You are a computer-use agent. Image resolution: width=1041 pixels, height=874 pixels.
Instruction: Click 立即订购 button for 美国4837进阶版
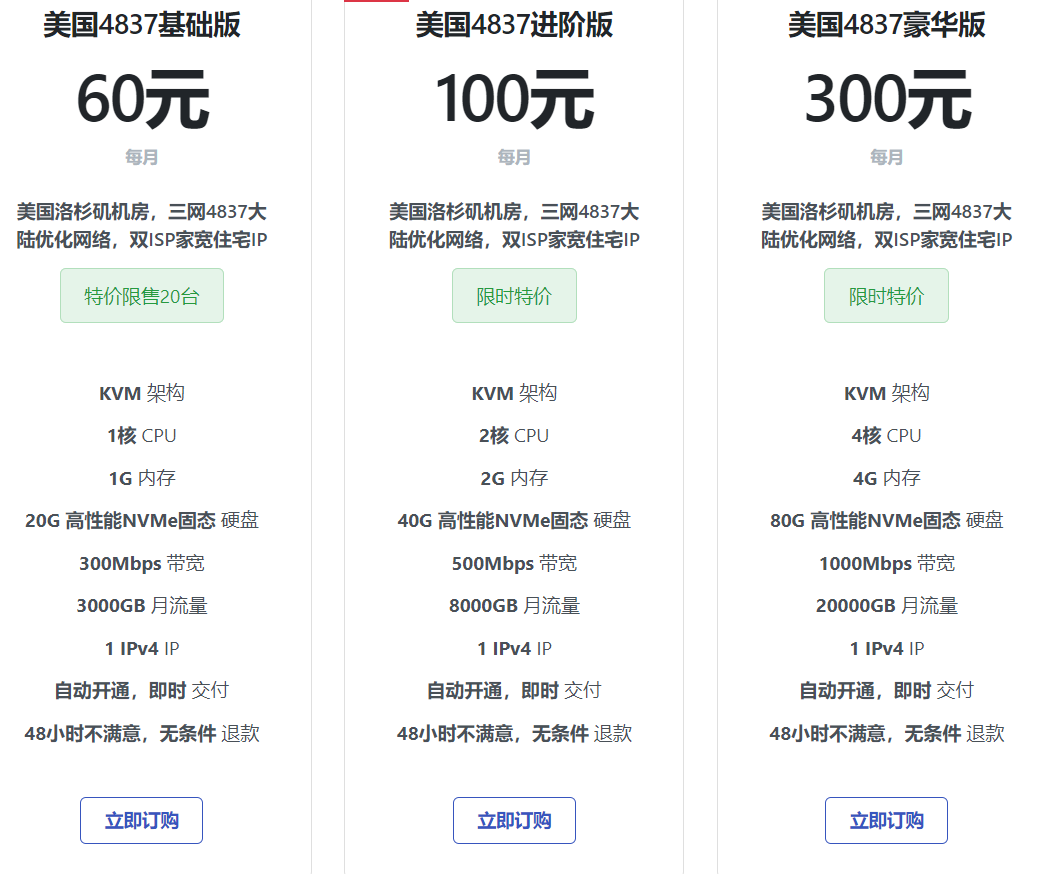point(514,820)
